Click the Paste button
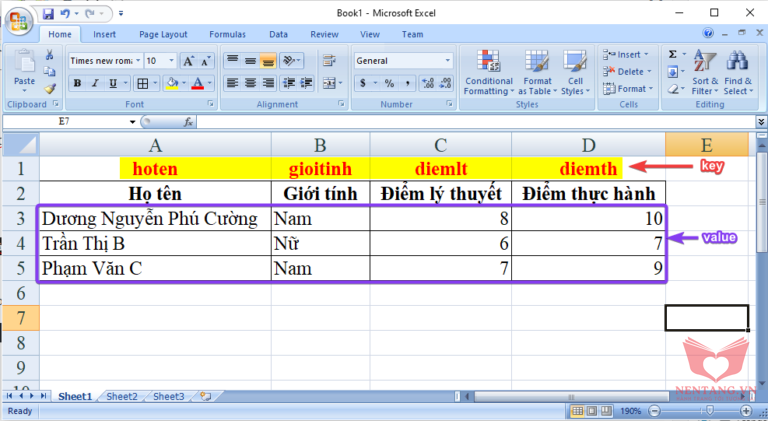768x421 pixels. click(24, 72)
